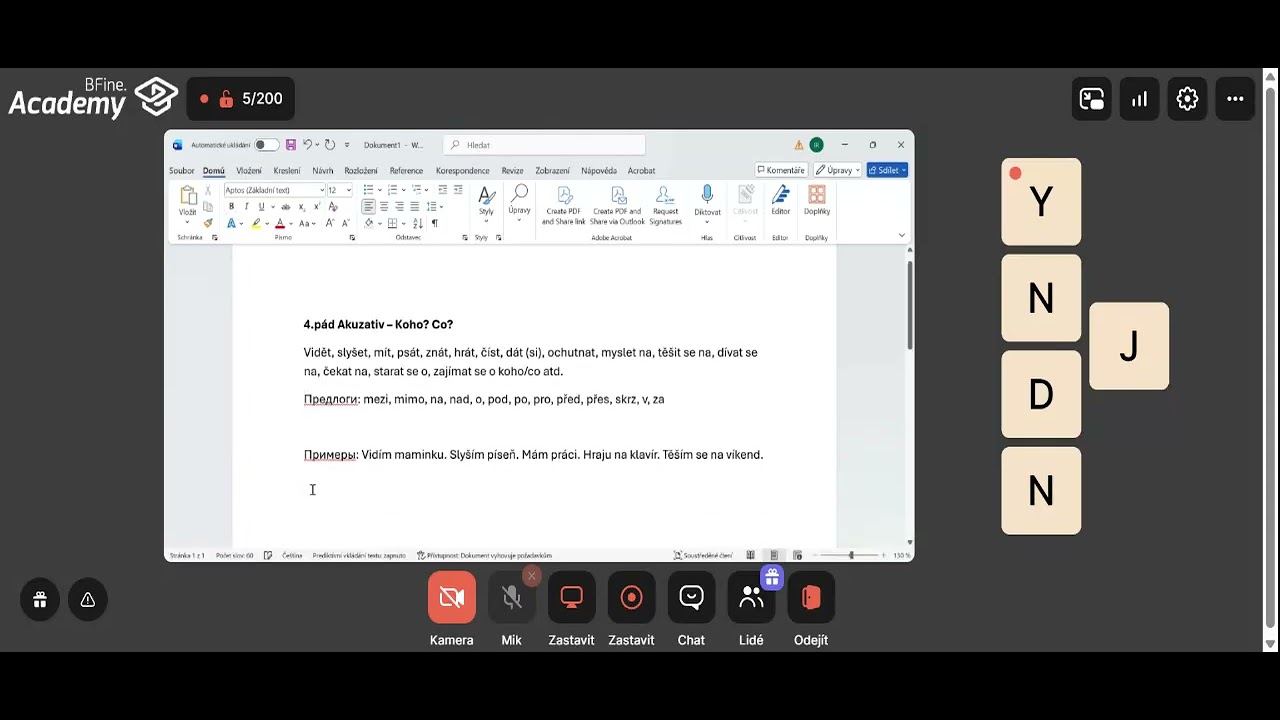This screenshot has width=1280, height=720.
Task: Toggle Underline formatting
Action: tap(262, 207)
